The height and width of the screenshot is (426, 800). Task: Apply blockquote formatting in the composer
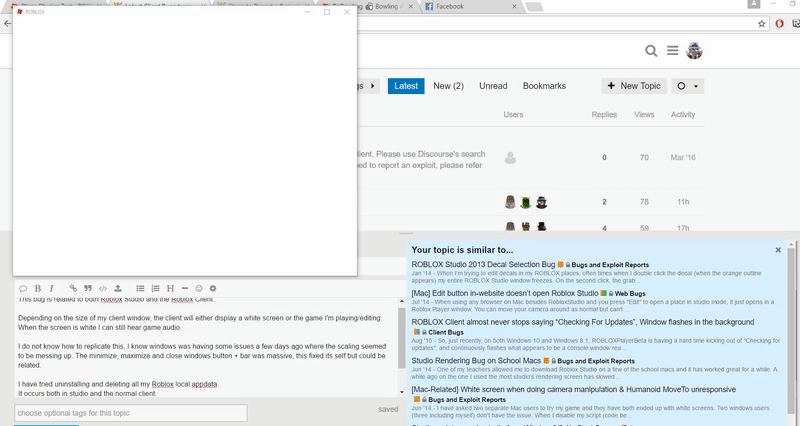tap(88, 288)
